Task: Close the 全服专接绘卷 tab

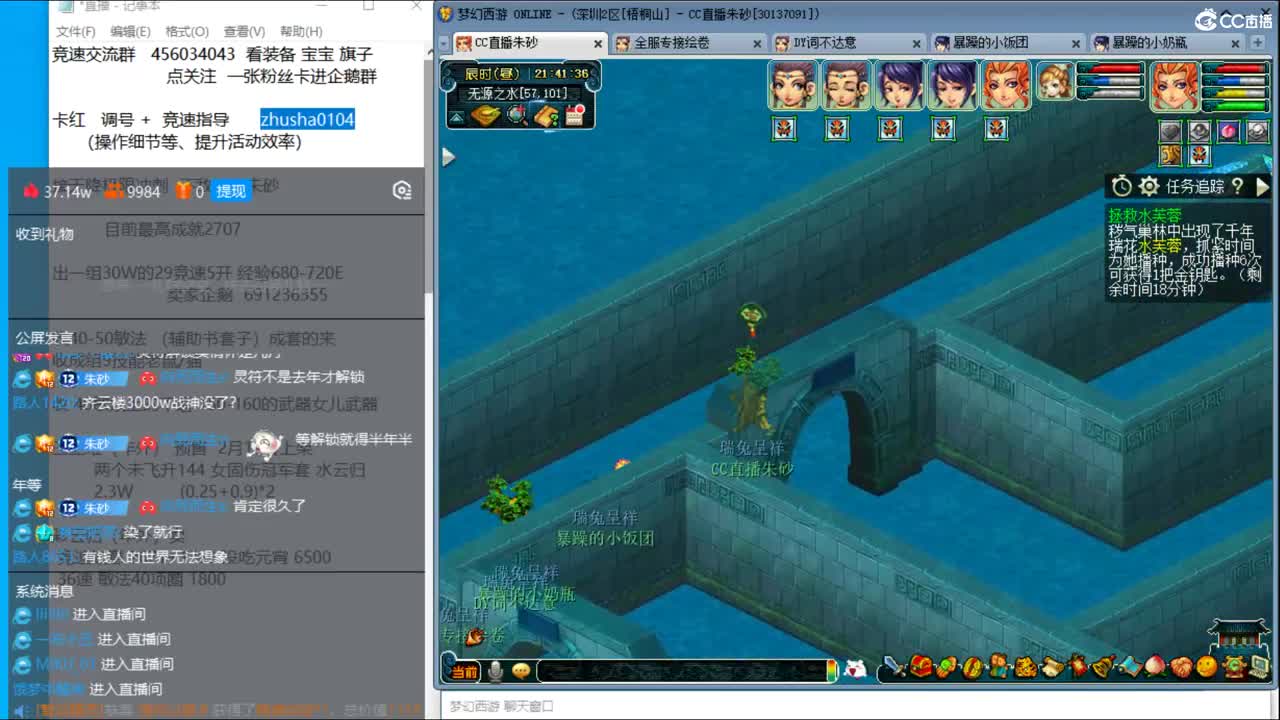Action: (x=757, y=44)
